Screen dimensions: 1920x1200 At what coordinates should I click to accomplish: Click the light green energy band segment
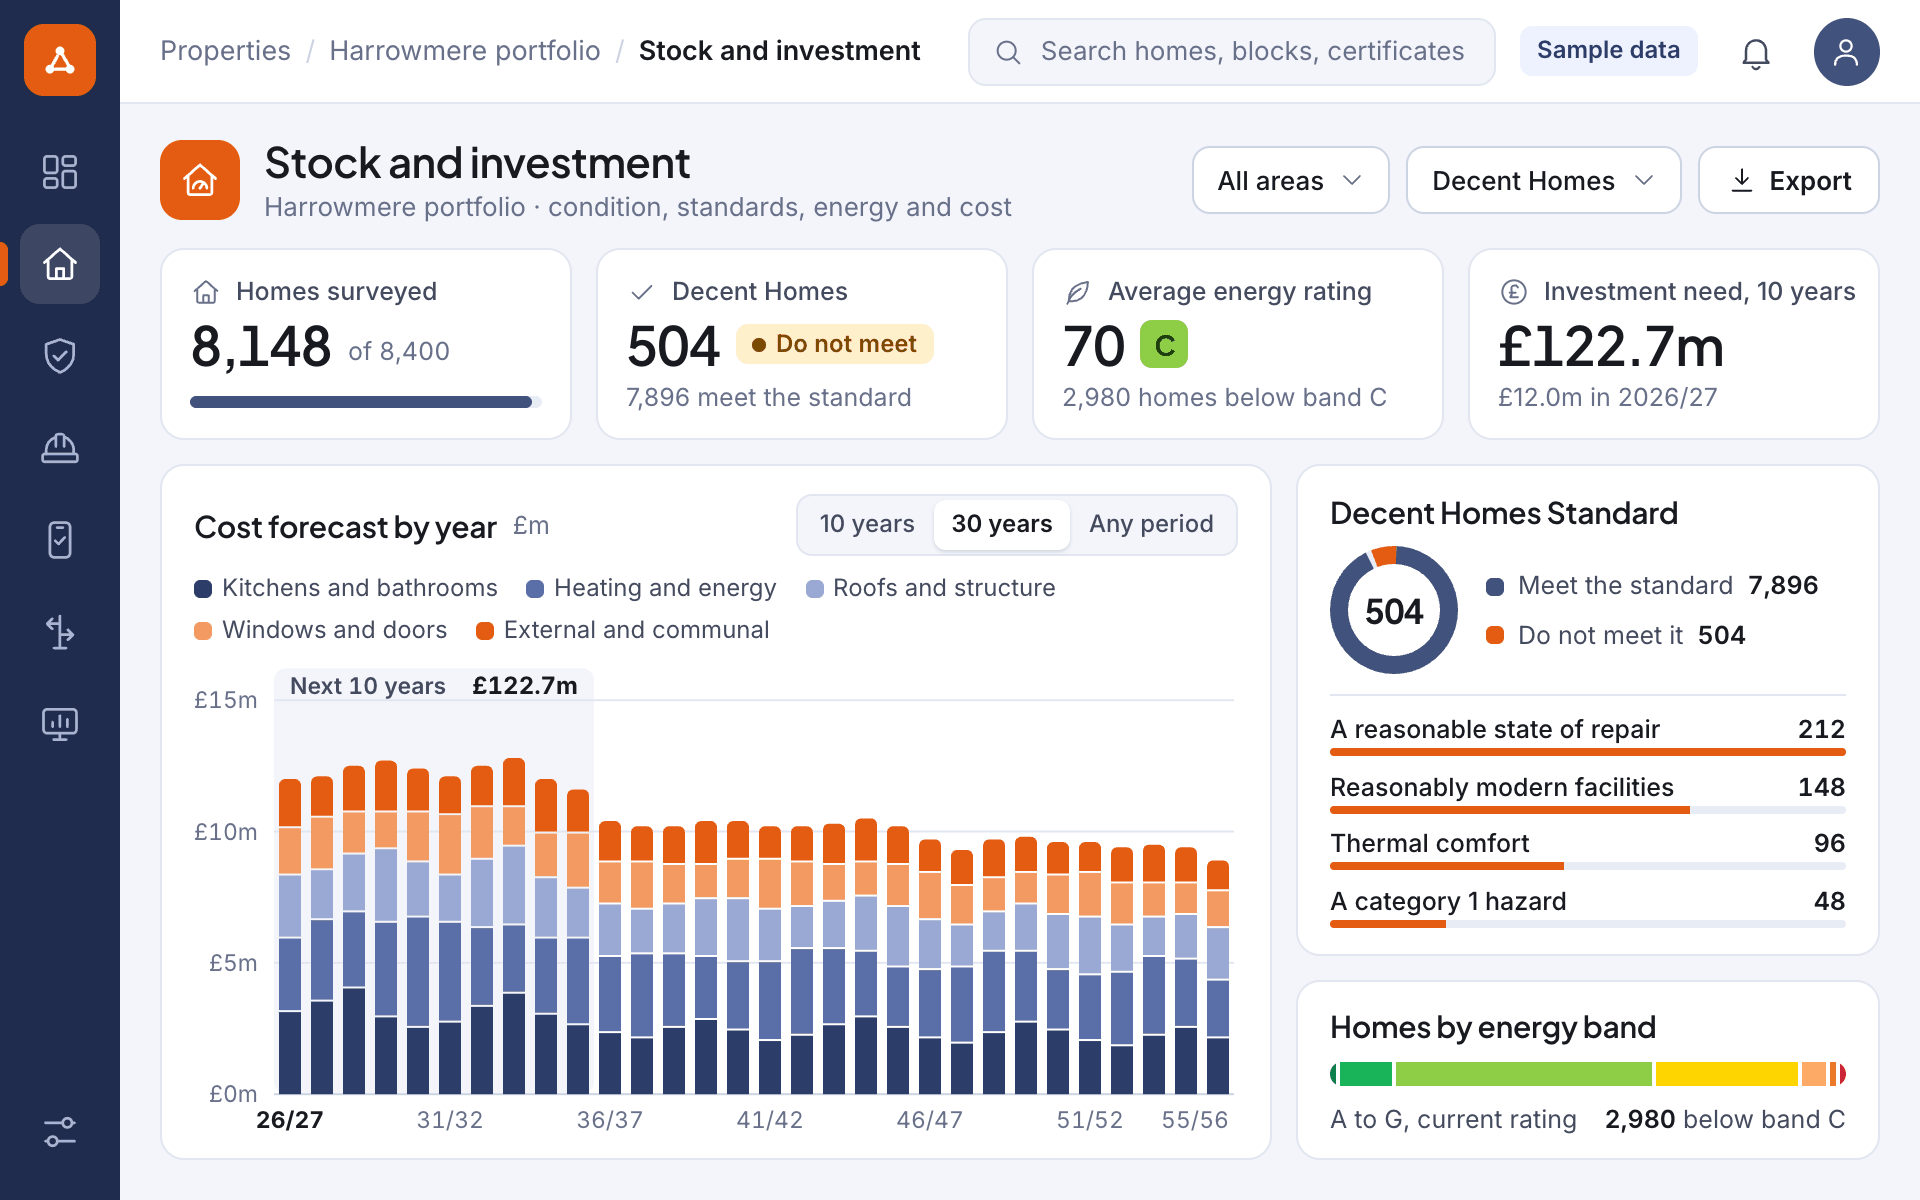1523,1074
